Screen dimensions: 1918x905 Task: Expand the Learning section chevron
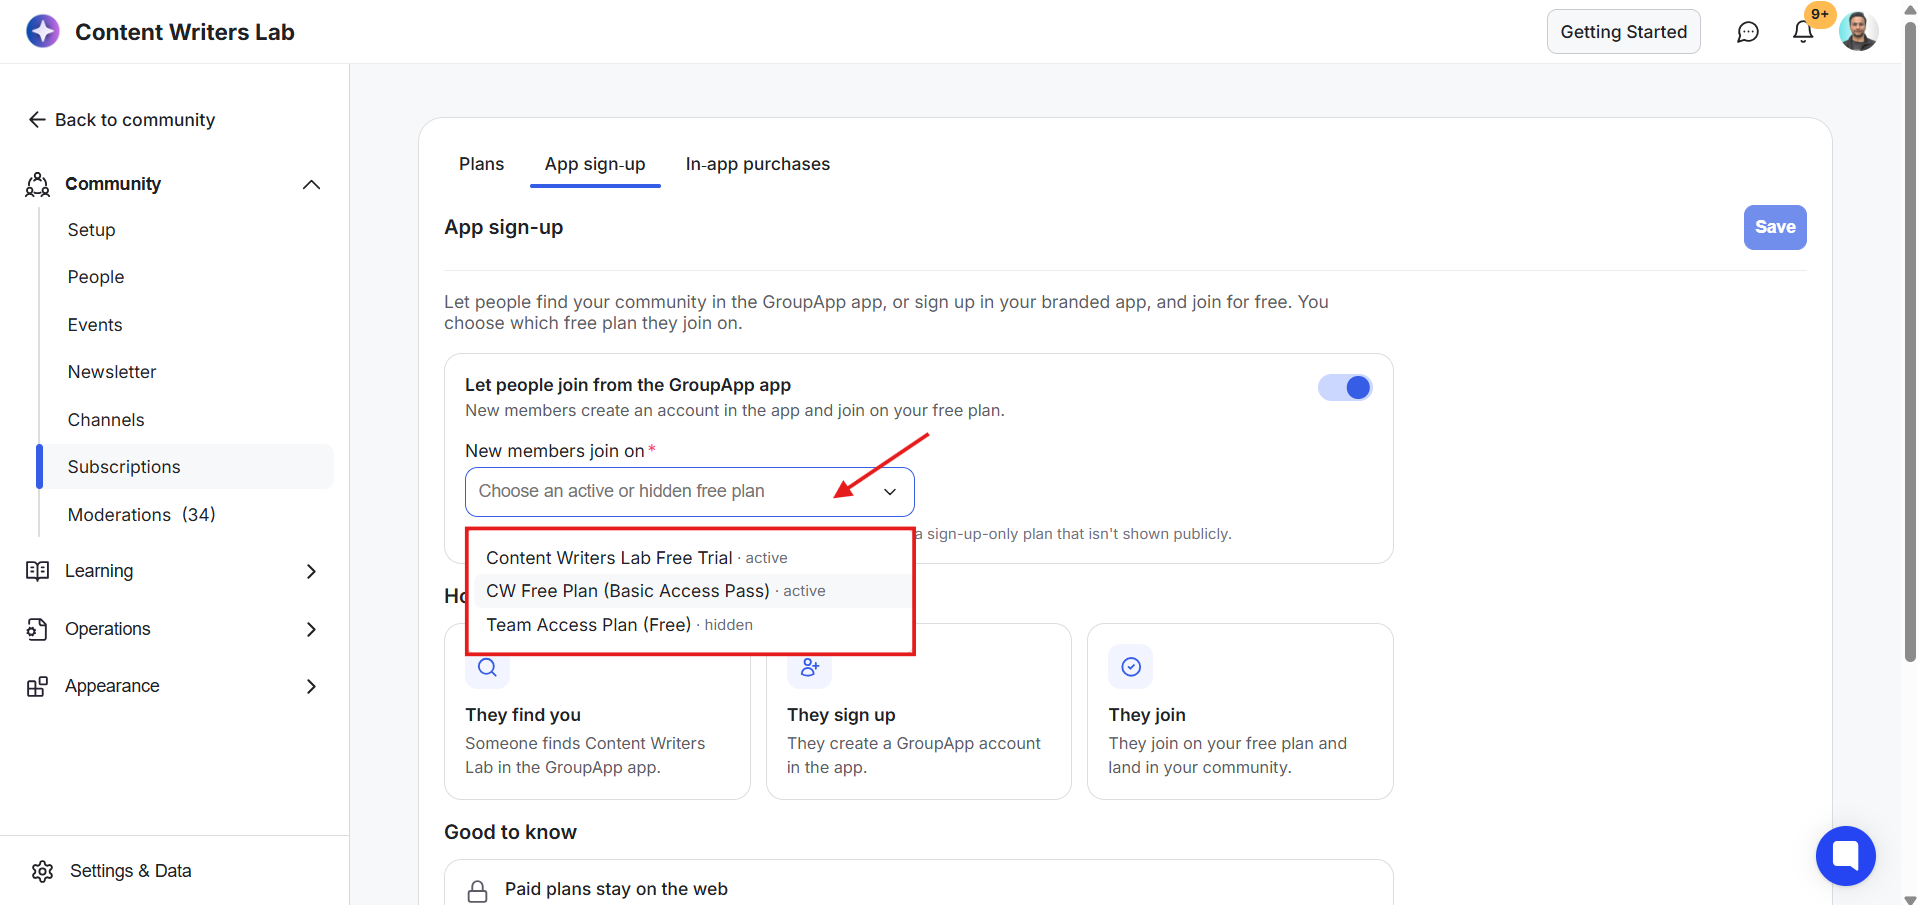point(311,571)
